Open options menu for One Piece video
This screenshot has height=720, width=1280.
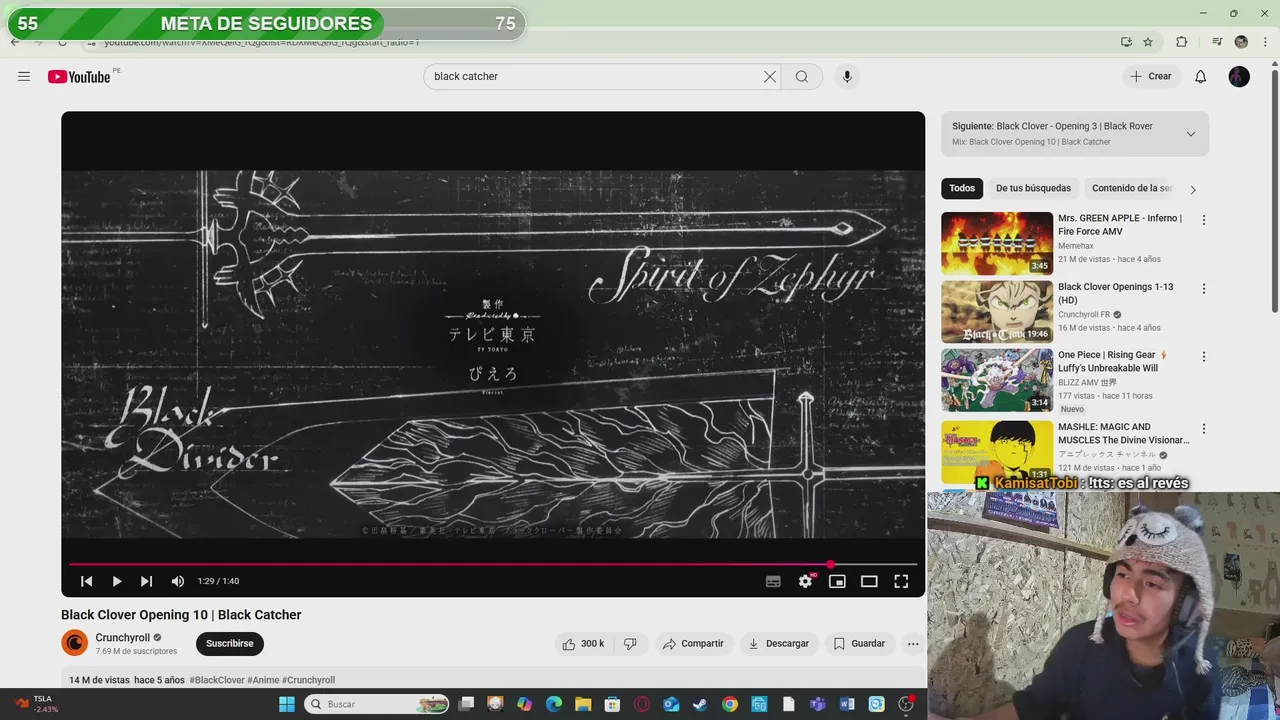(1203, 356)
